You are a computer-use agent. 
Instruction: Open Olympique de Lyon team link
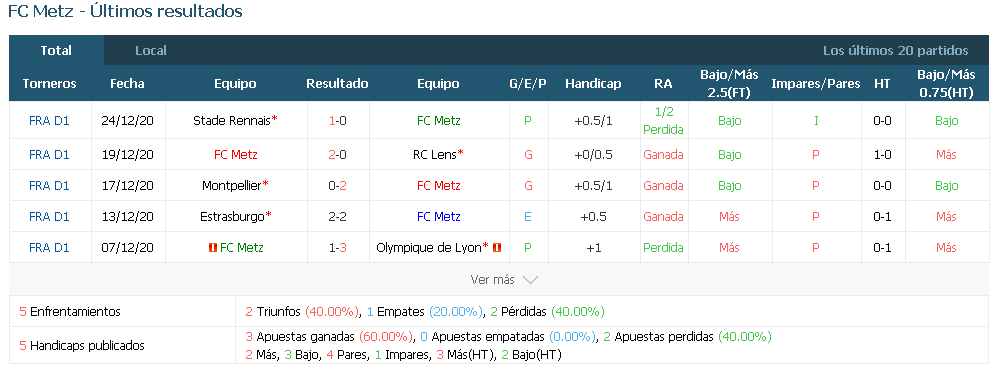tap(429, 247)
